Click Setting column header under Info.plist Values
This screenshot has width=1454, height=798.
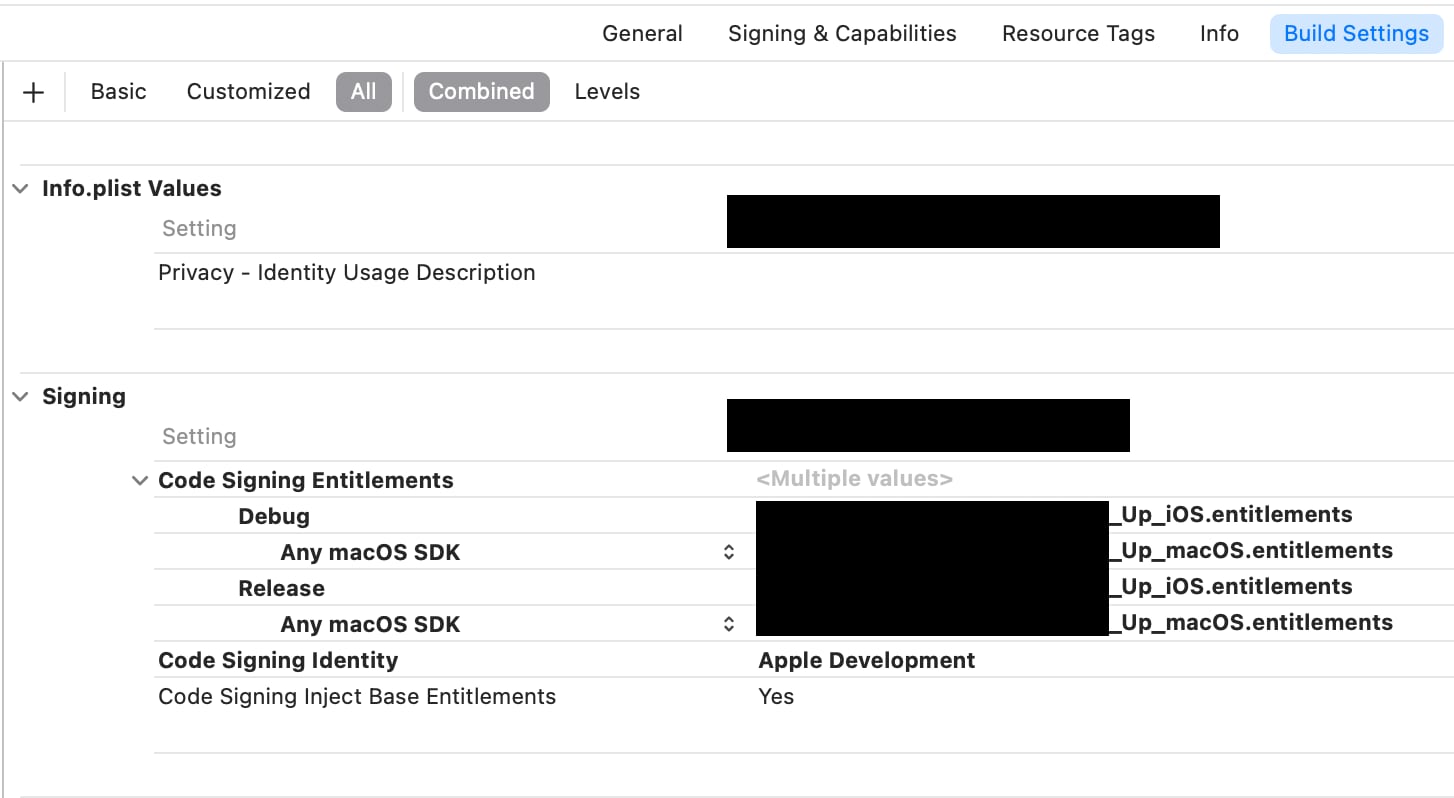coord(199,229)
